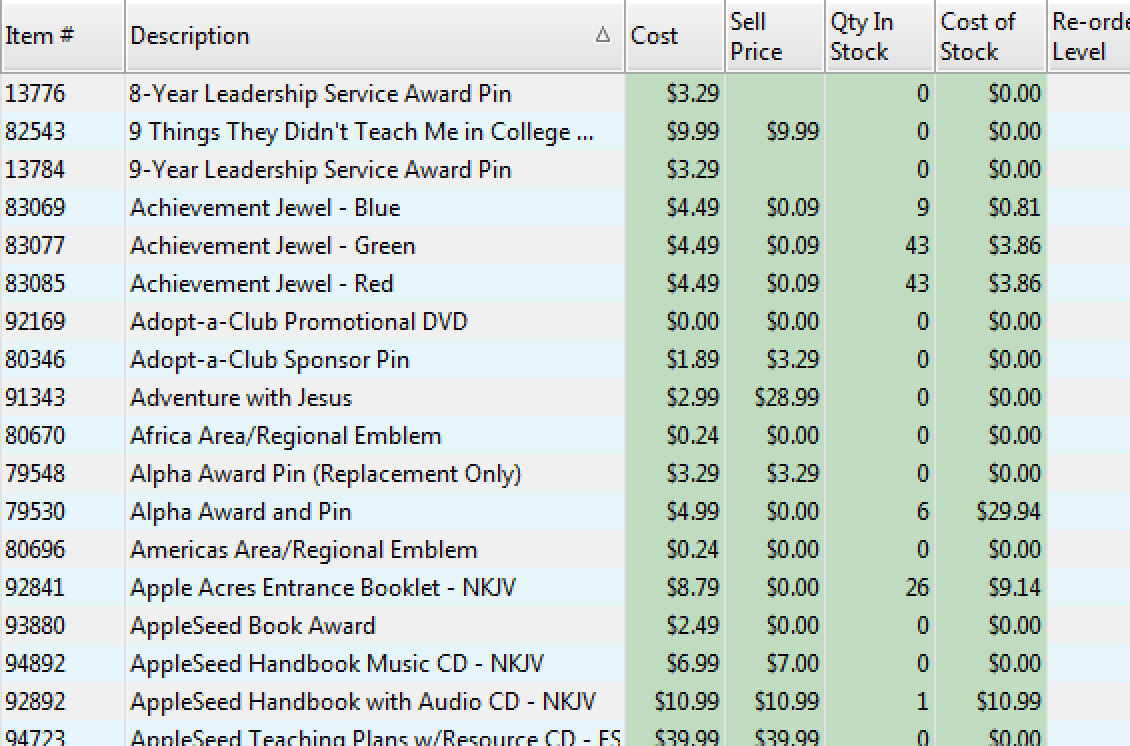Click the Achievement Jewel - Red description
Screen dimensions: 1130x746
pos(262,284)
